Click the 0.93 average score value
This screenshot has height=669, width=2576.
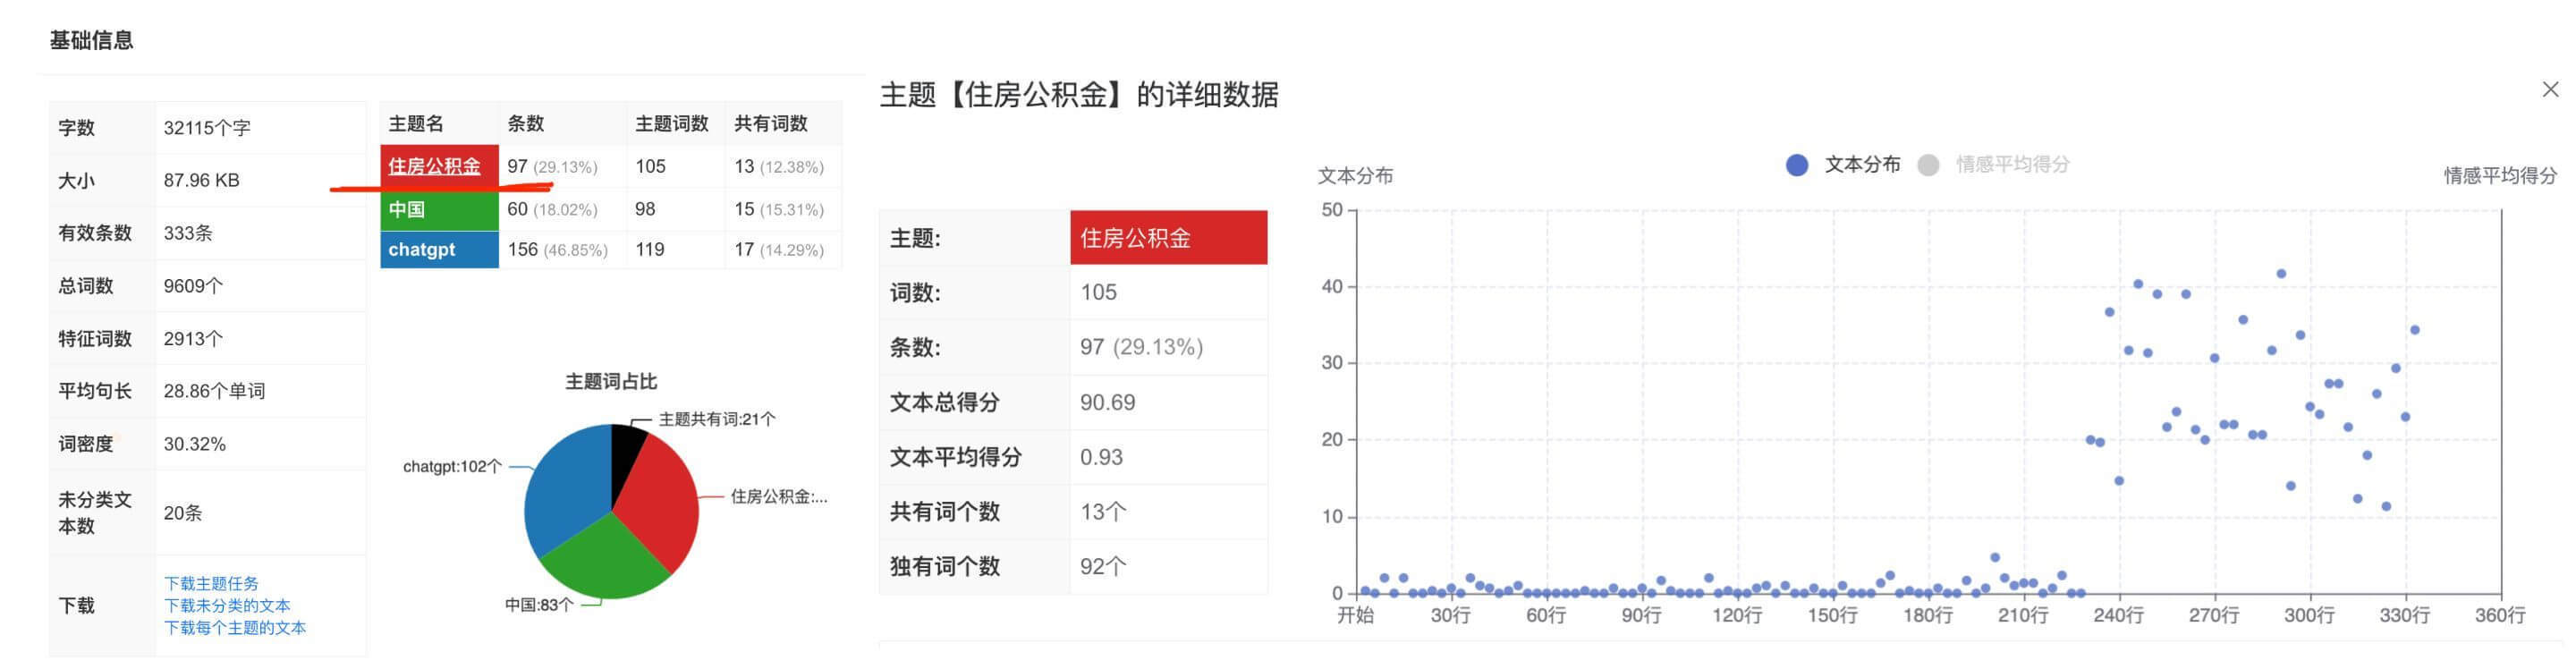pos(1101,457)
